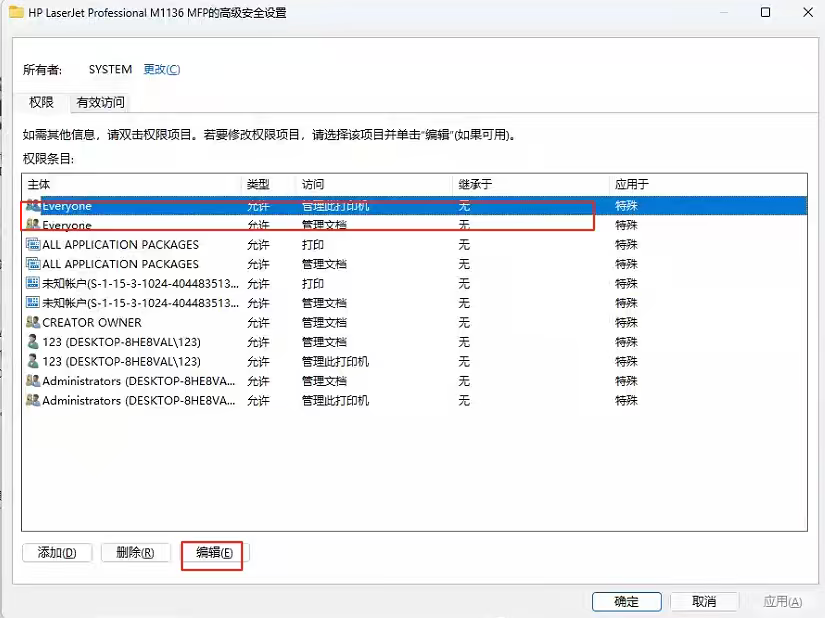
Task: Click 管理此打印机 cell in the Administrators row
Action: (335, 400)
